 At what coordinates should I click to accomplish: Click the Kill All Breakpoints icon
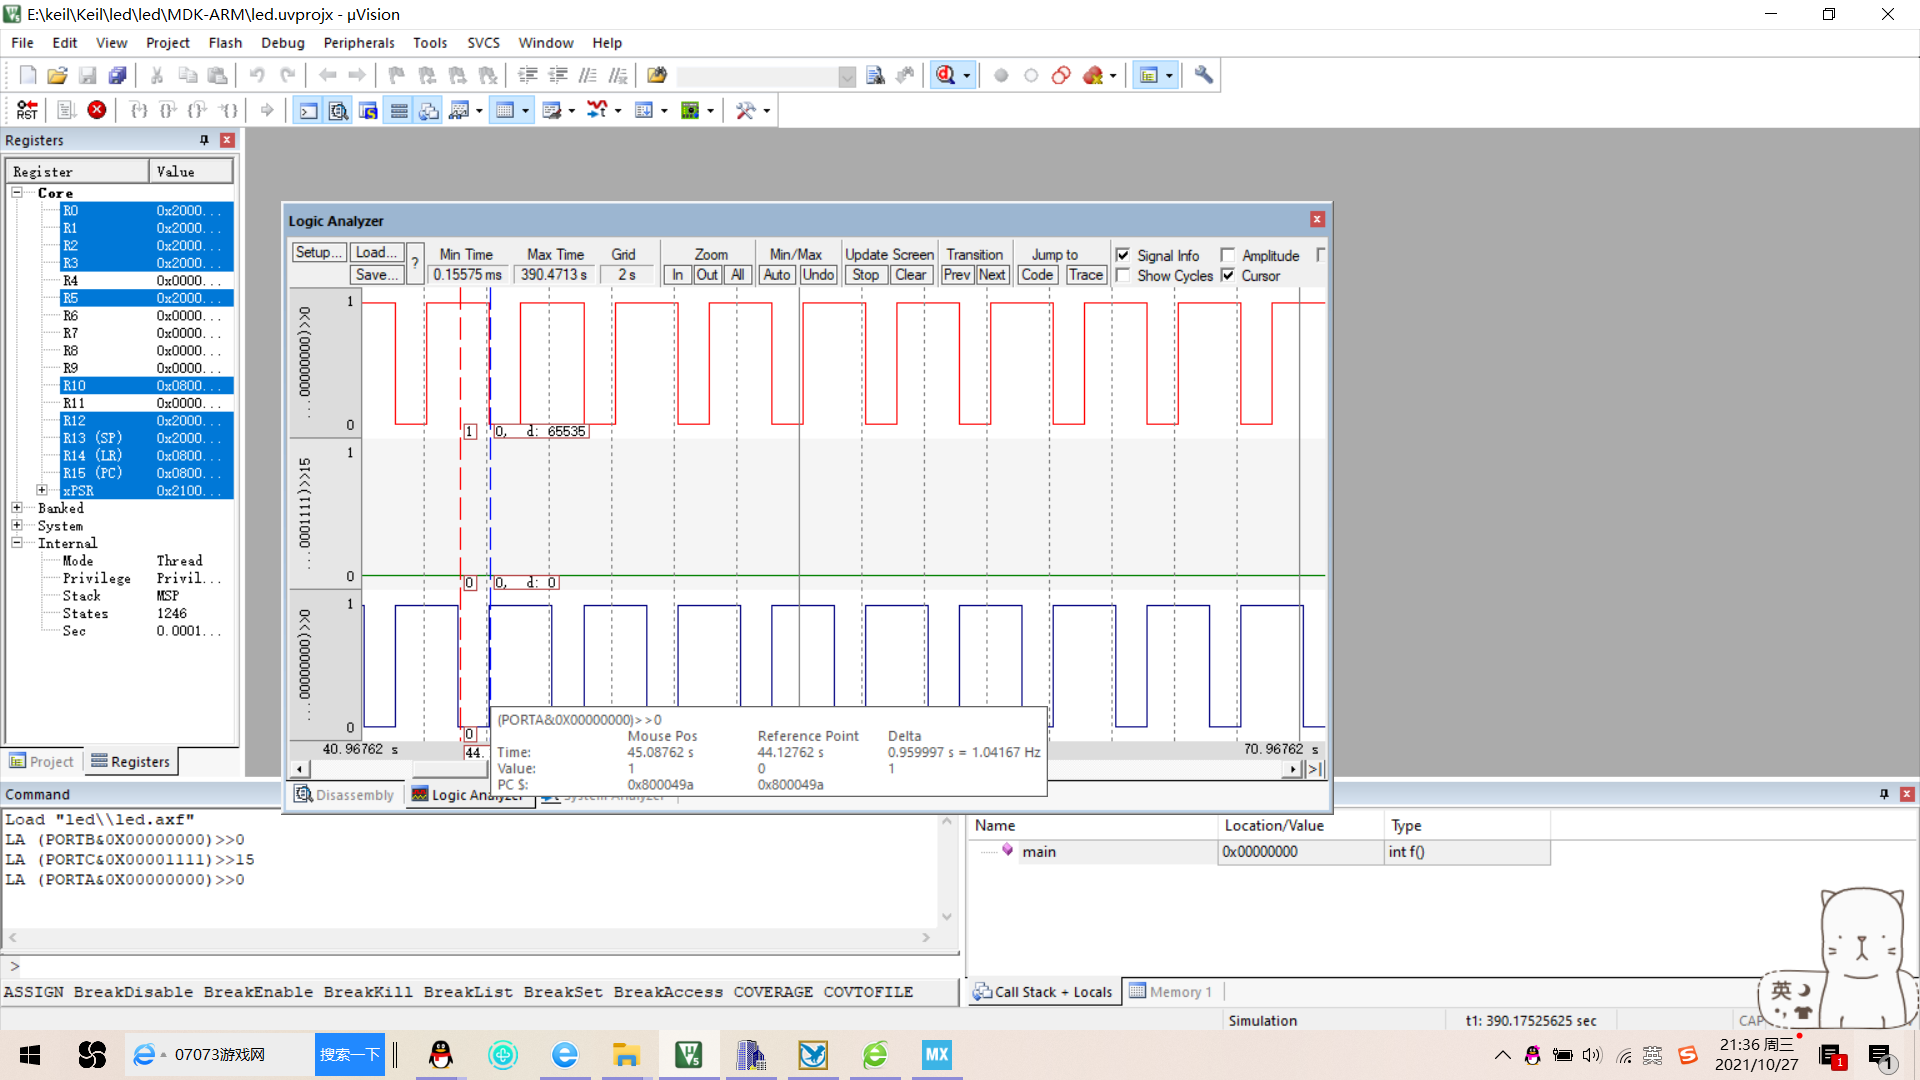point(1093,75)
